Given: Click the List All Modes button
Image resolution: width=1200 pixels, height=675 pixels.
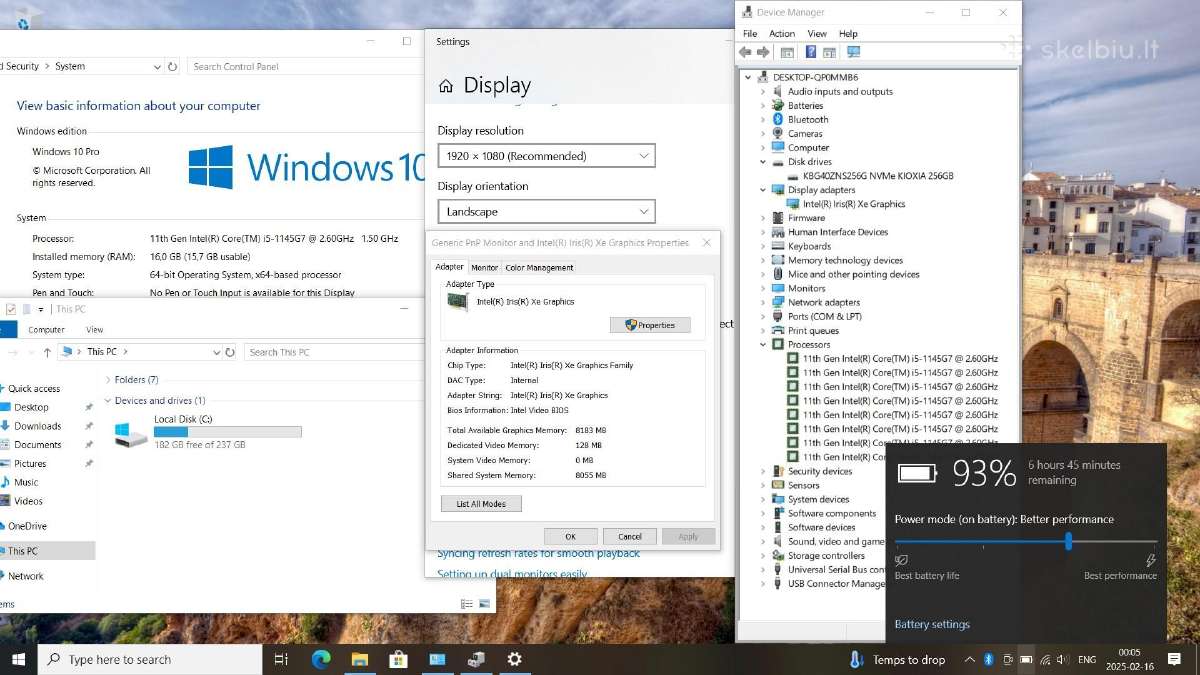Looking at the screenshot, I should point(481,504).
